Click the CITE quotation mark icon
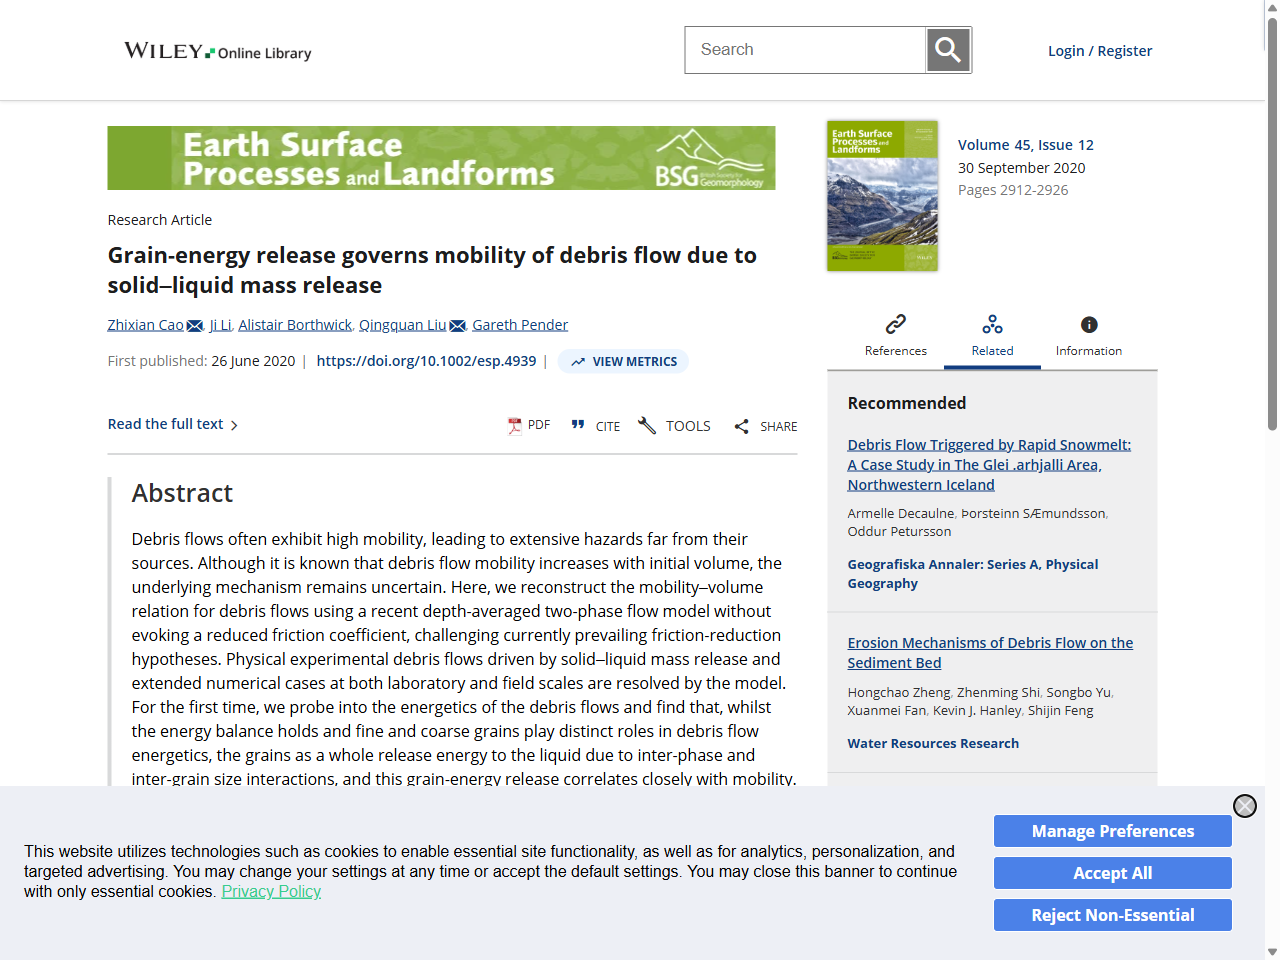The width and height of the screenshot is (1280, 960). pyautogui.click(x=578, y=425)
